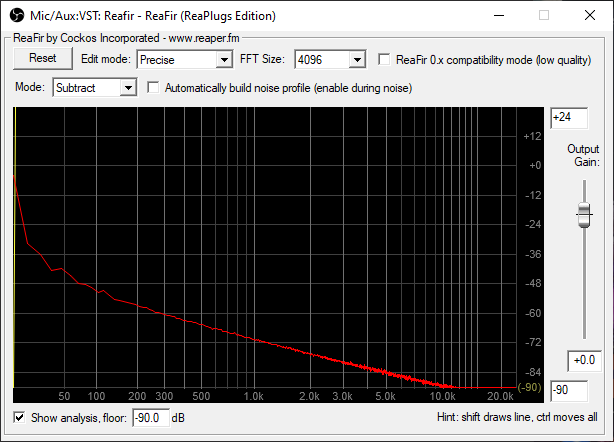
Task: Open the Mode dropdown showing Subtract
Action: (94, 87)
